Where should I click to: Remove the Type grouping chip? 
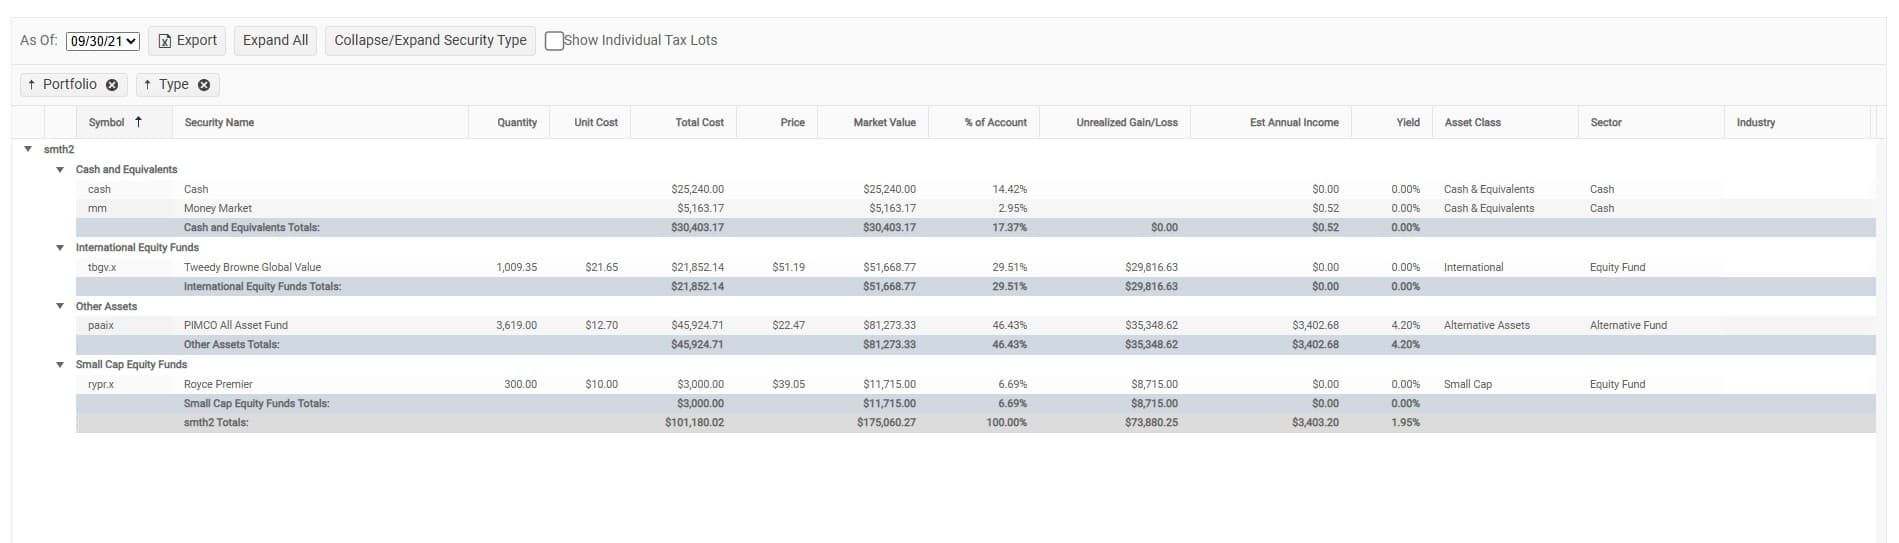click(x=204, y=85)
